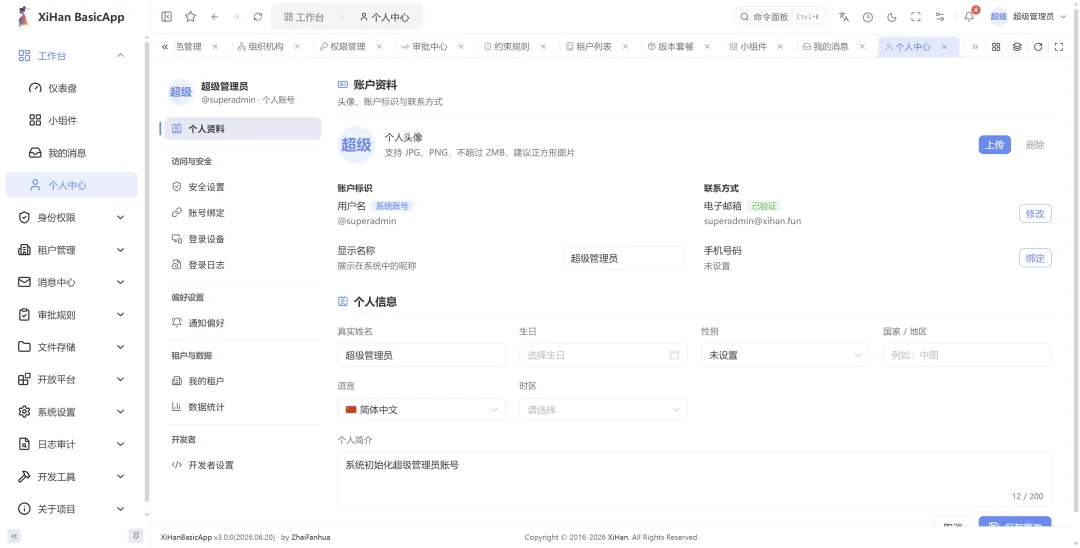Open 登录日志 in profile menu
Image resolution: width=1080 pixels, height=548 pixels.
coord(243,264)
